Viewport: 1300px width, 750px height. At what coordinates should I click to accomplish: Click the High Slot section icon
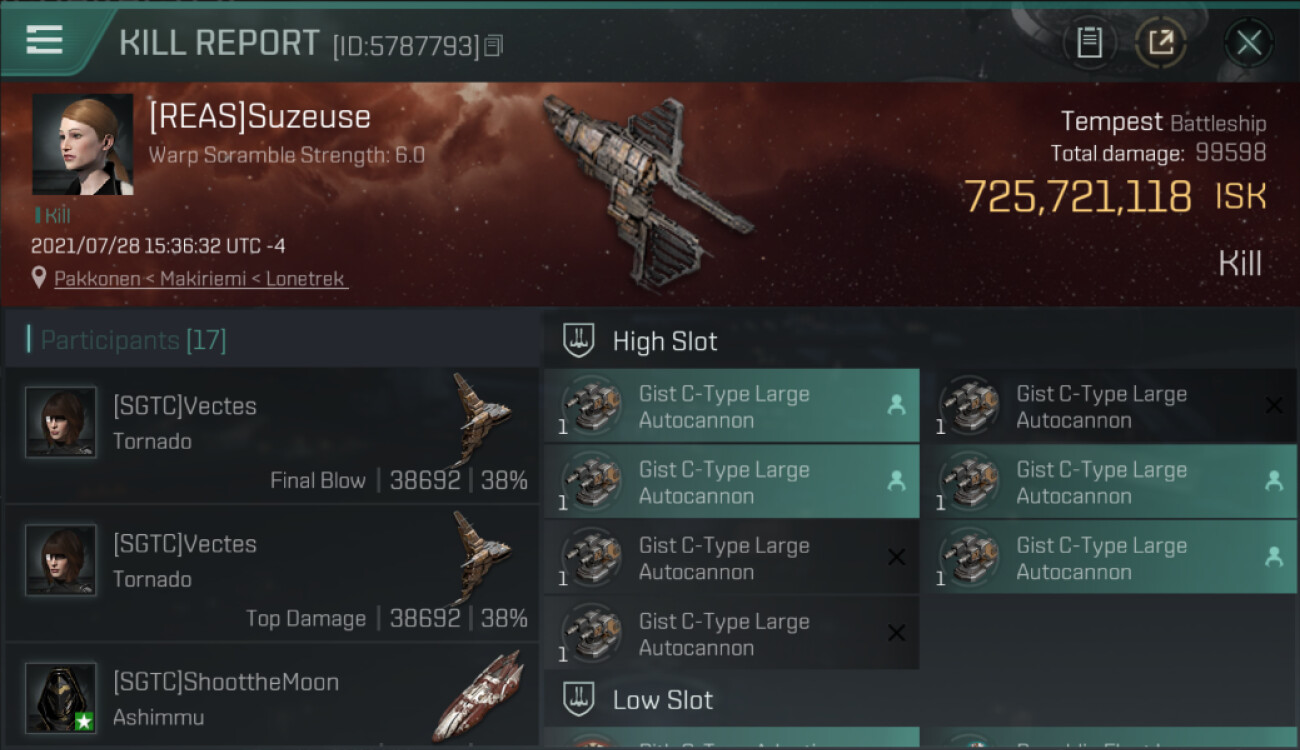[579, 341]
